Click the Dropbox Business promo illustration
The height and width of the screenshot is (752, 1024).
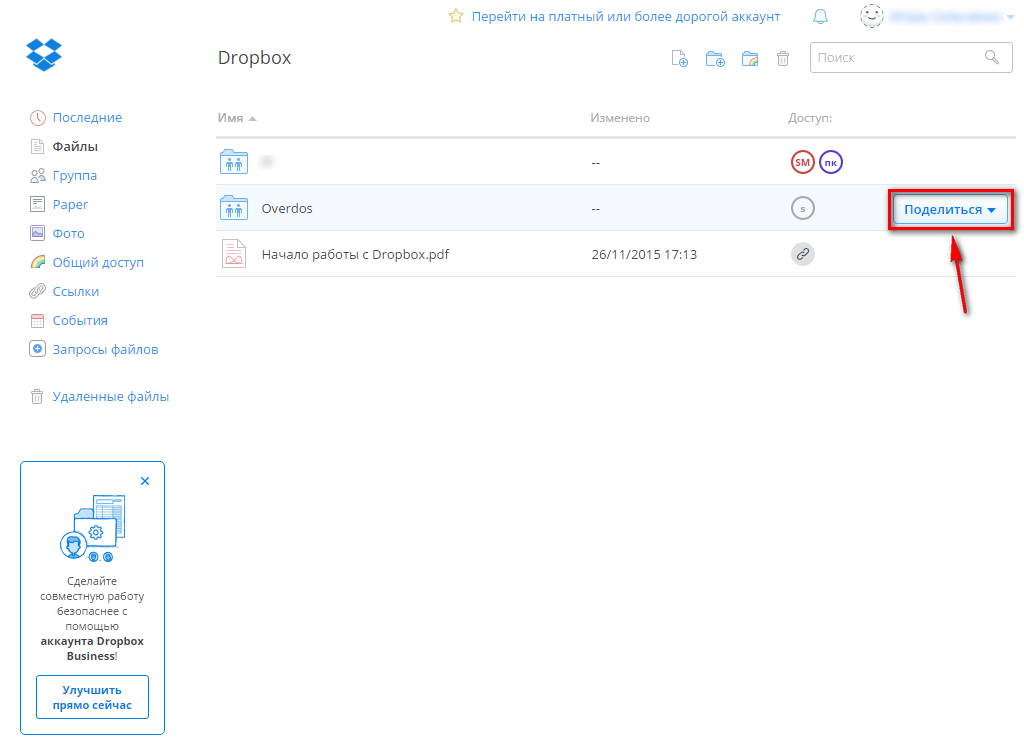click(92, 528)
